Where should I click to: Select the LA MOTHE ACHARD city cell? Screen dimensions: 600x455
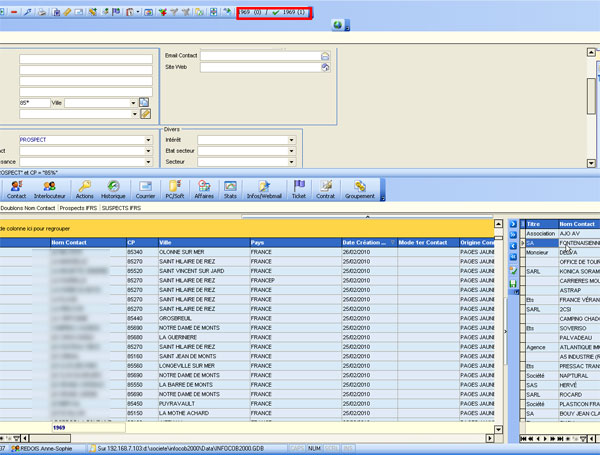click(x=204, y=413)
